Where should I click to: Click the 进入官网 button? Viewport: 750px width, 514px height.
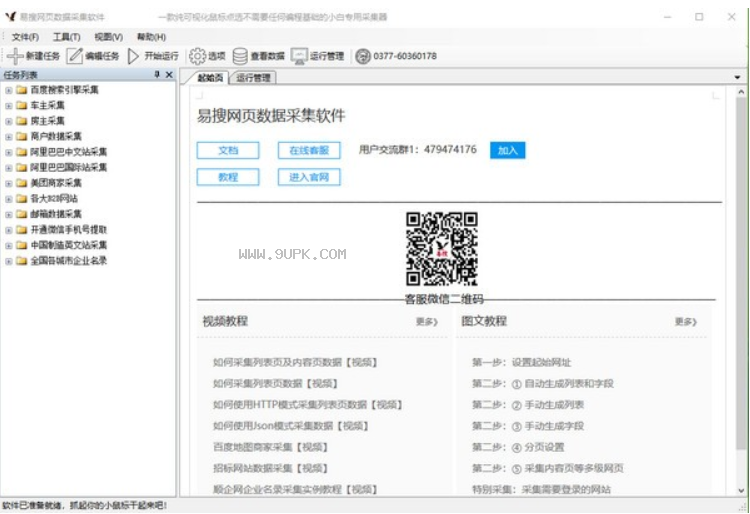[x=309, y=177]
